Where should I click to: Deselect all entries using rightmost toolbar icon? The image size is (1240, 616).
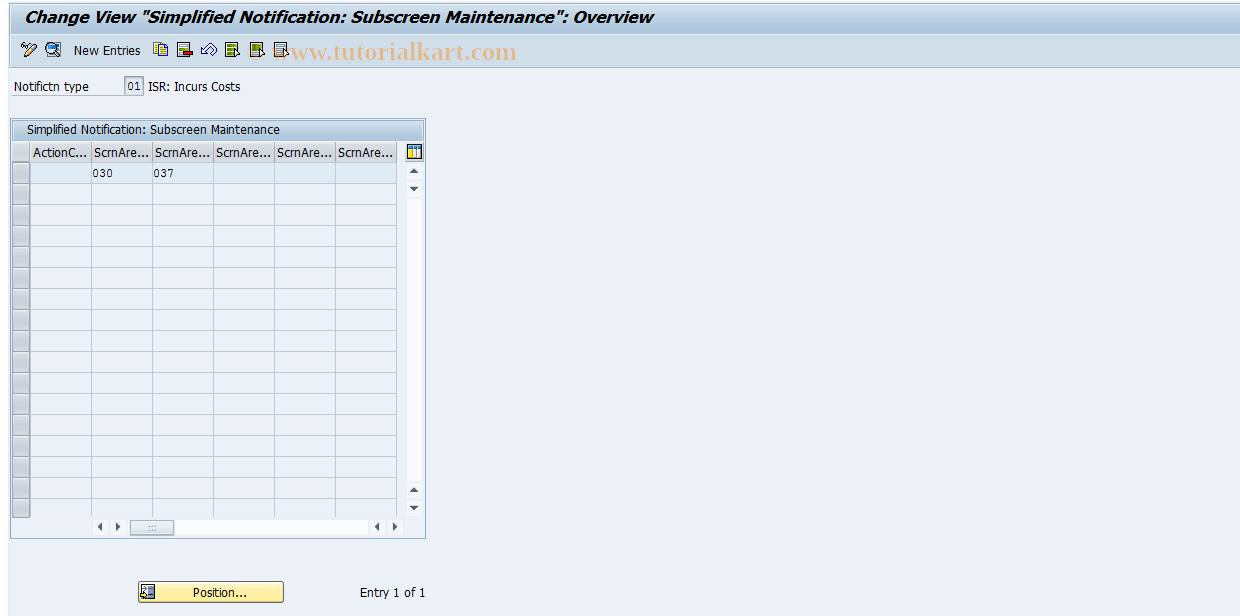click(281, 50)
